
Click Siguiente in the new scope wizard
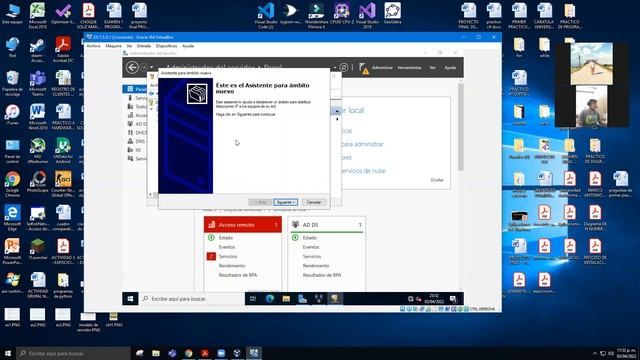pos(285,202)
